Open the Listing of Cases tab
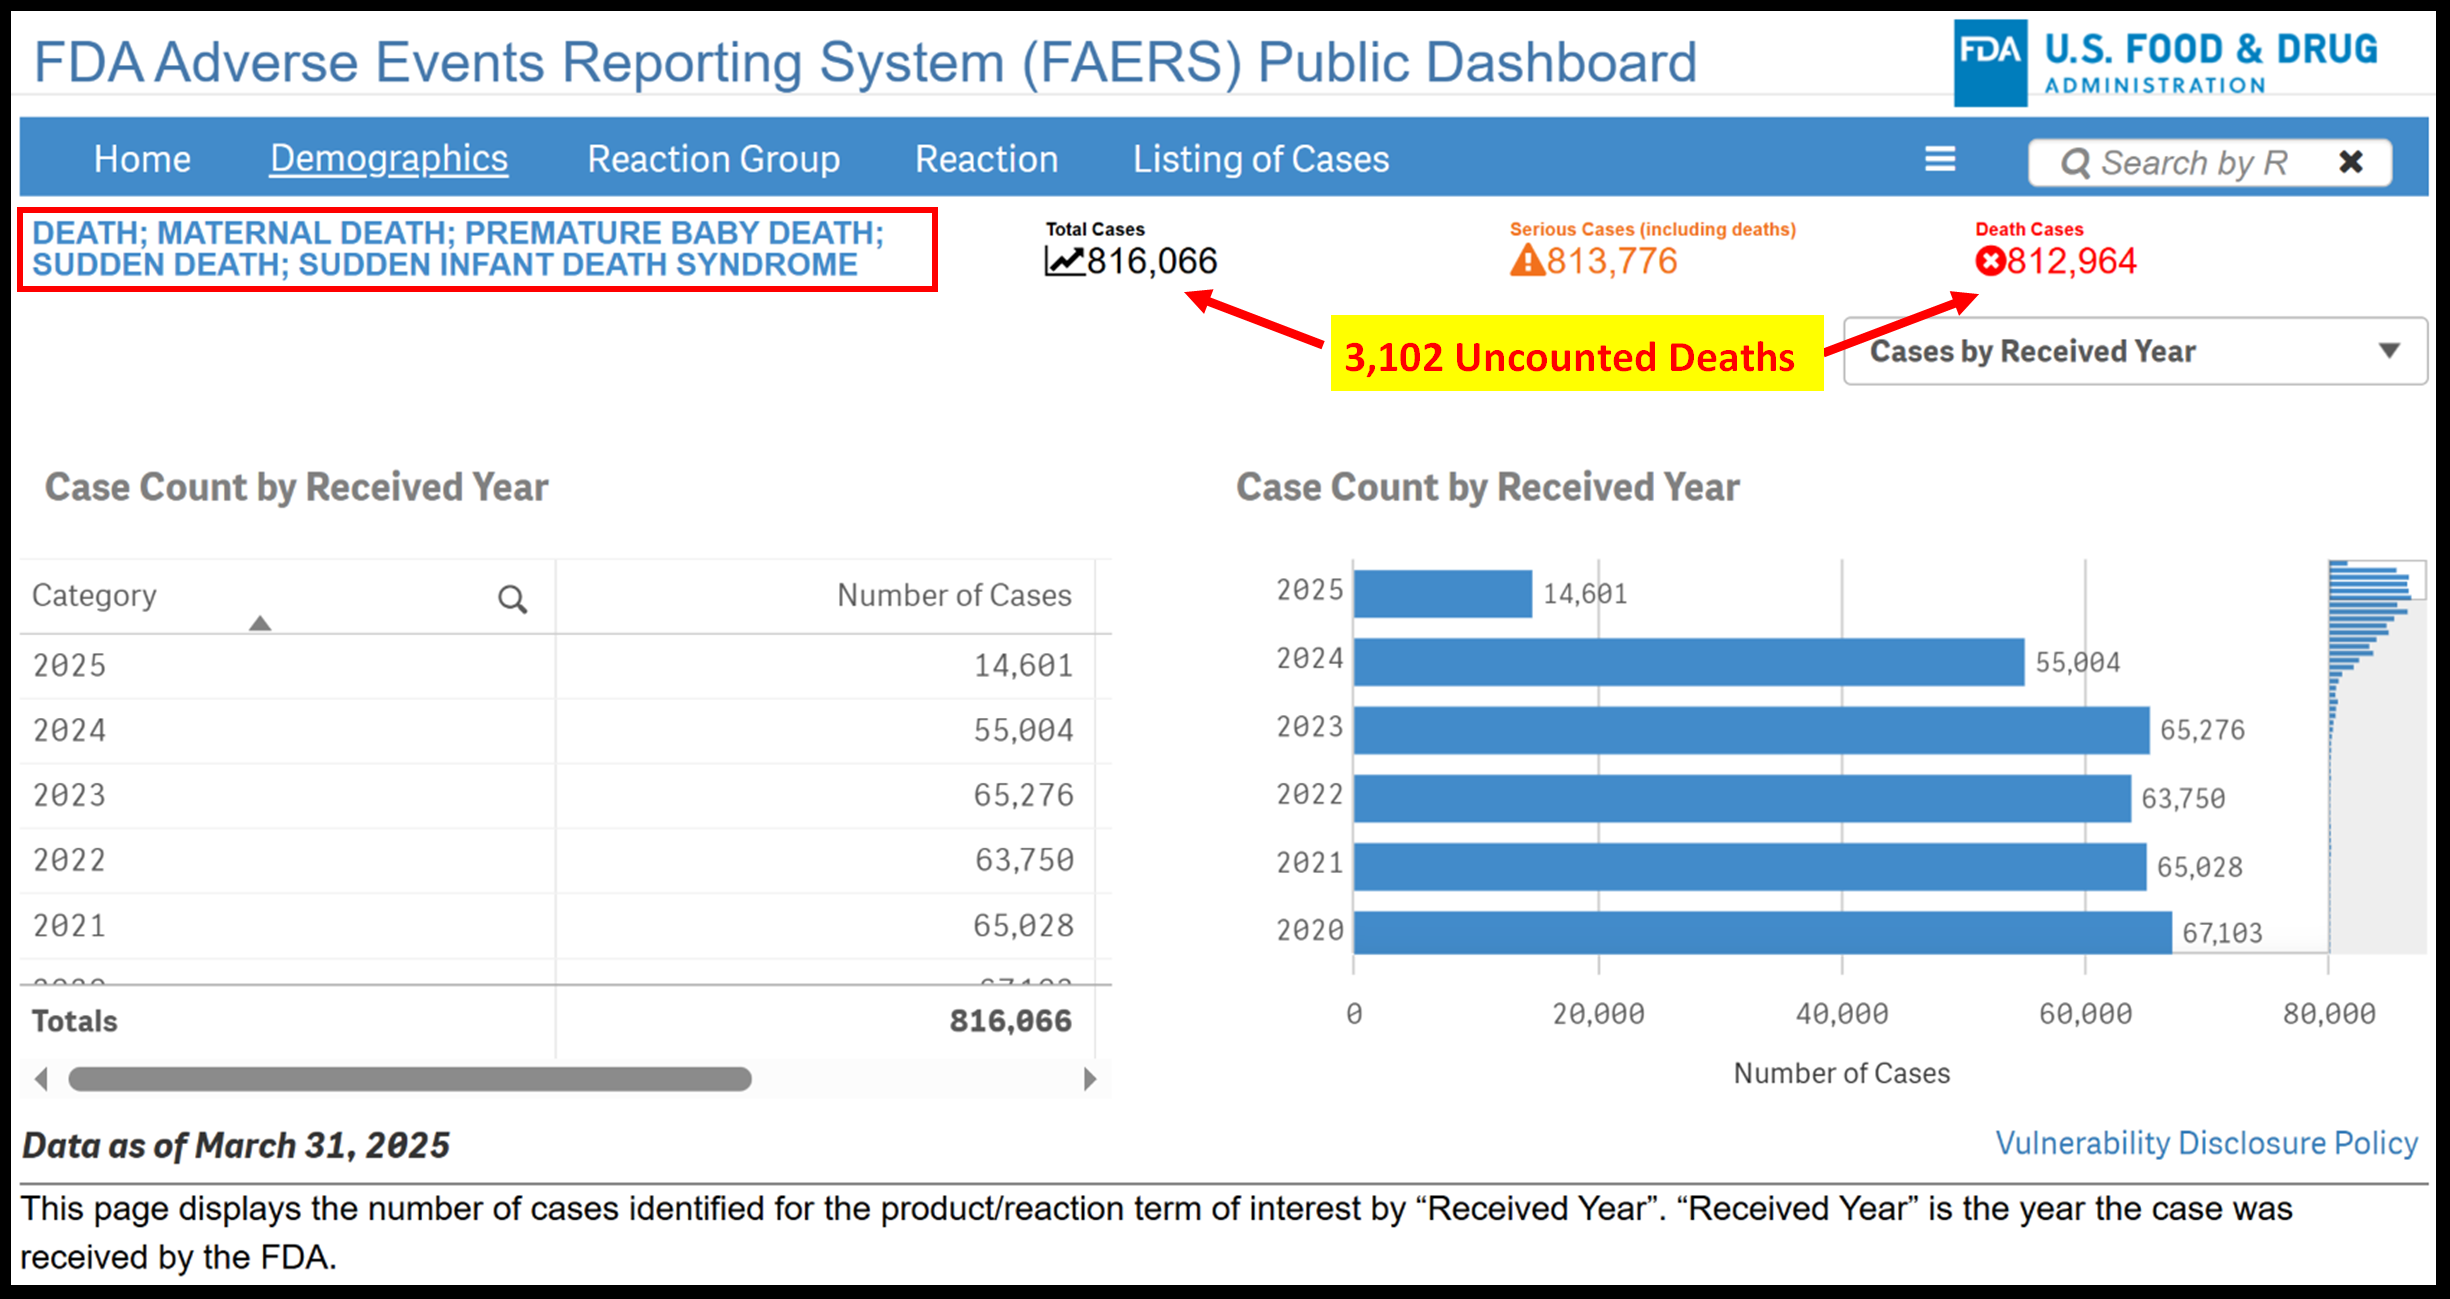2450x1299 pixels. (1261, 159)
